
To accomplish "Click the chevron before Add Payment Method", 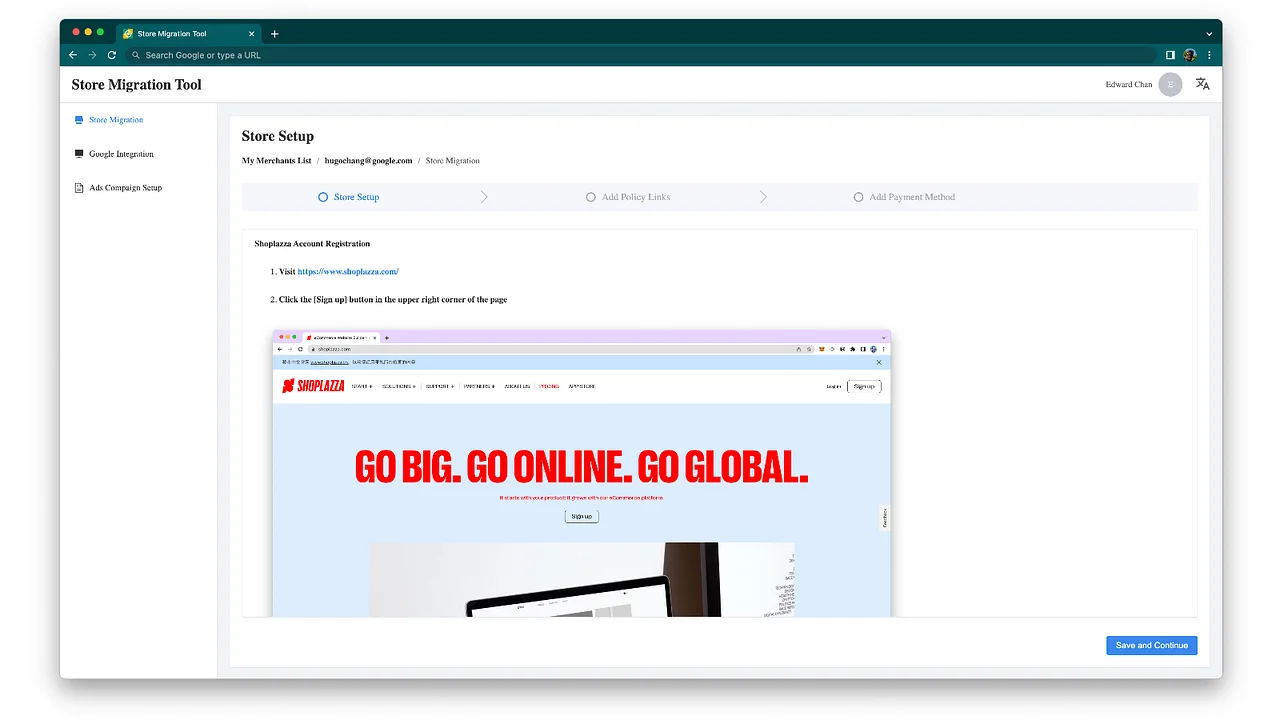I will tap(763, 197).
